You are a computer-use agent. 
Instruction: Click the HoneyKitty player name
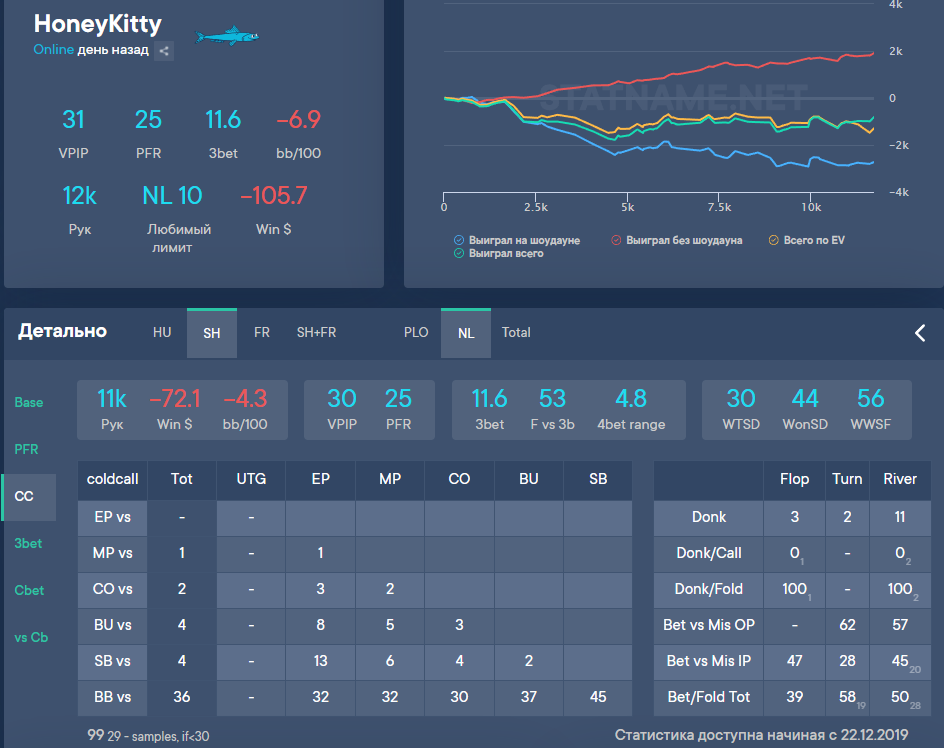coord(97,24)
